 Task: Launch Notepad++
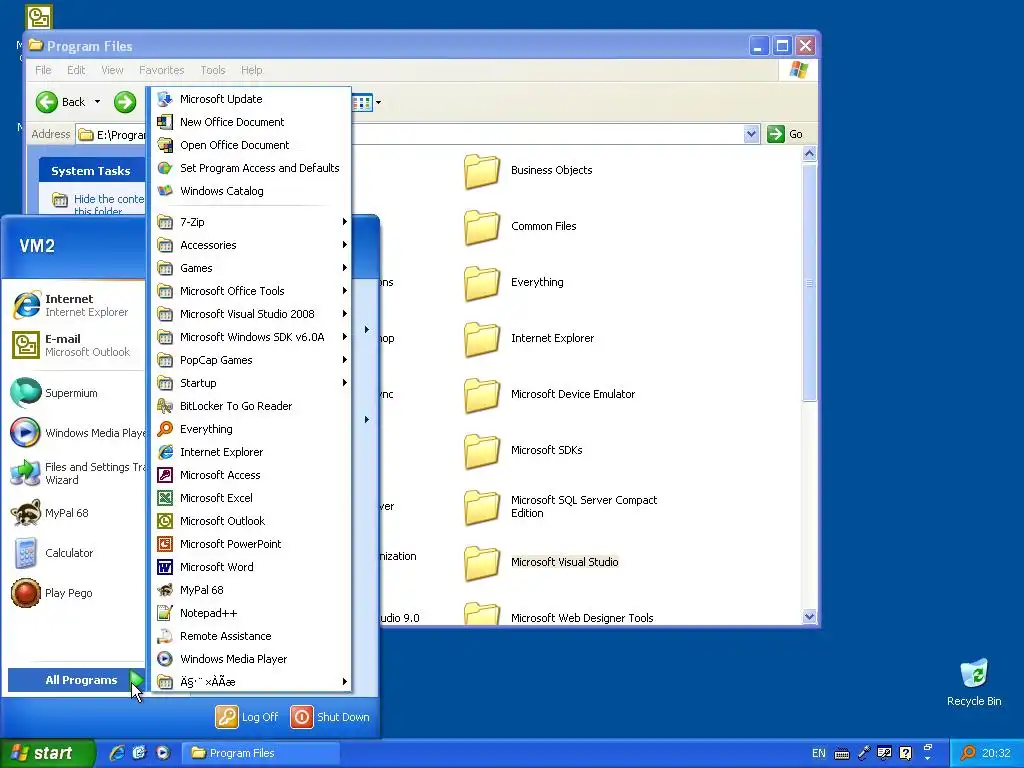[251, 613]
